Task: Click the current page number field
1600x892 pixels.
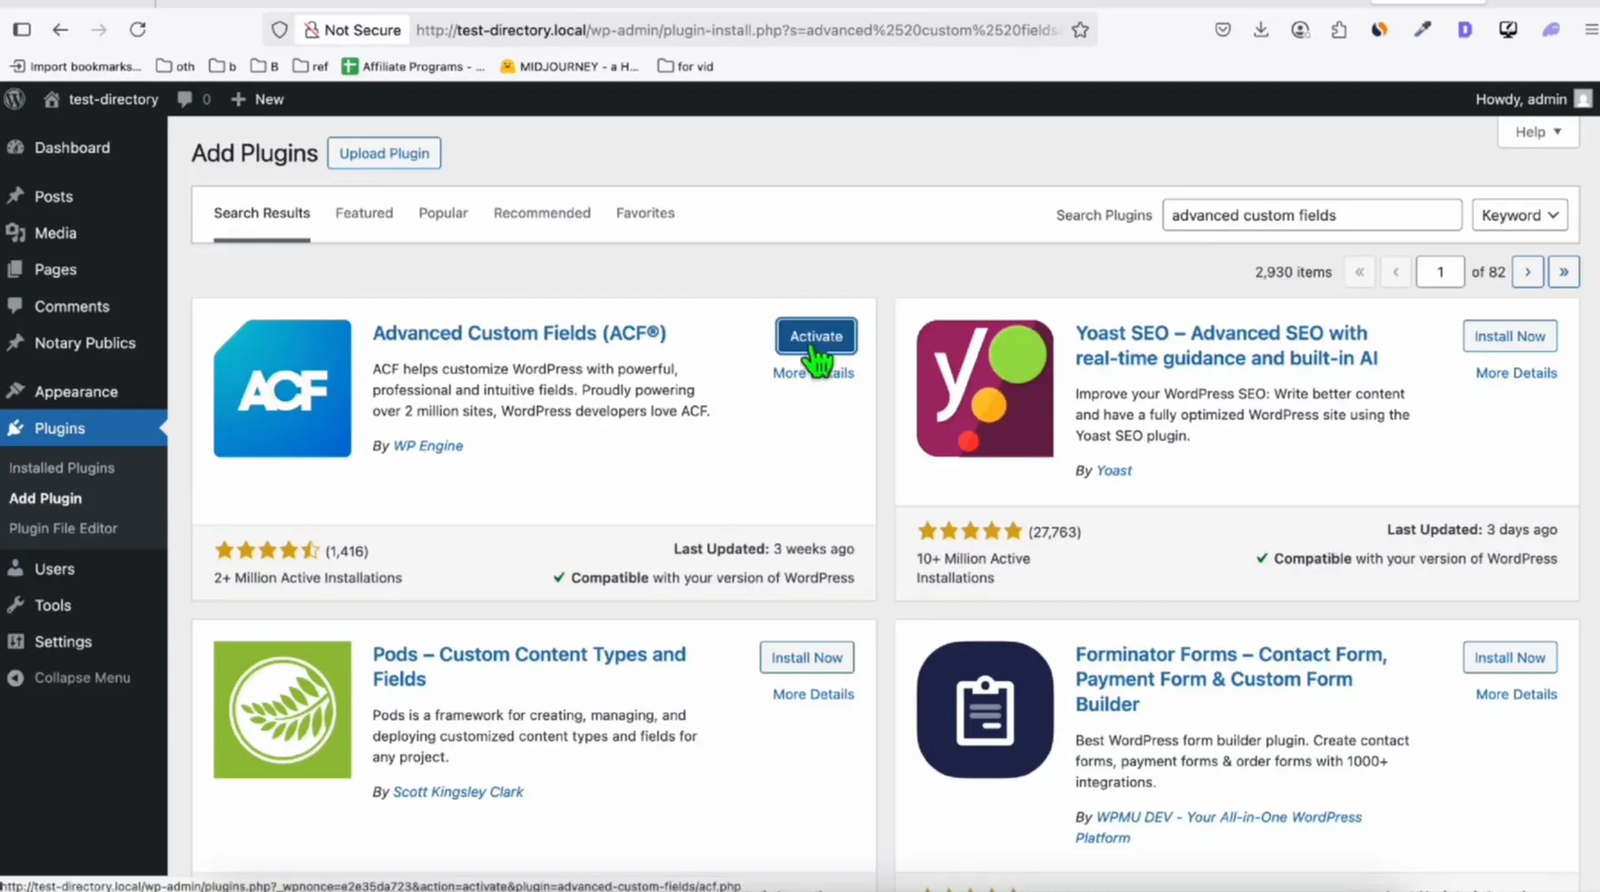Action: 1440,272
